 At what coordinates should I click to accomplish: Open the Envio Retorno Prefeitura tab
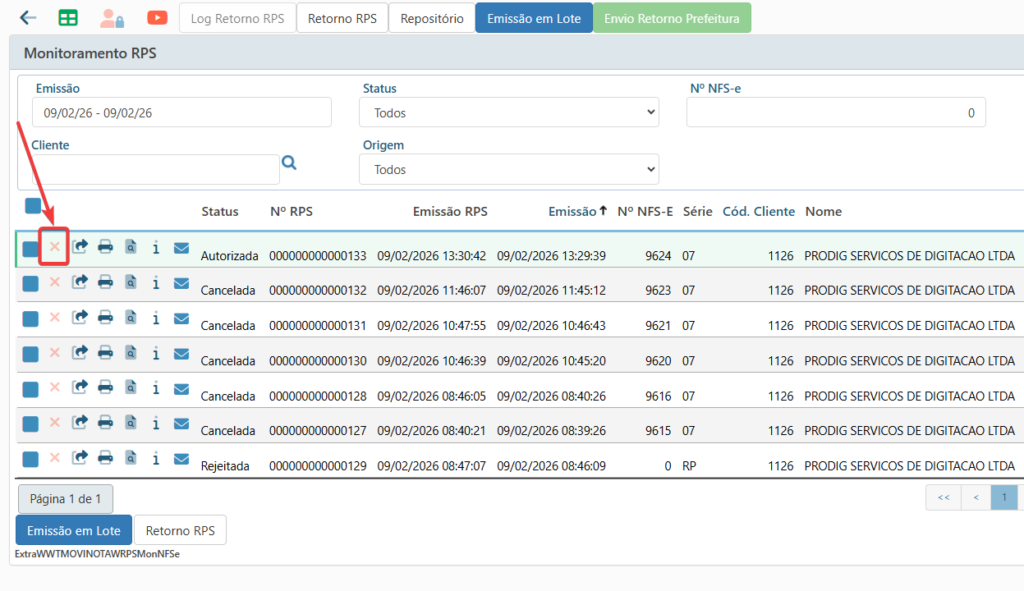coord(672,18)
